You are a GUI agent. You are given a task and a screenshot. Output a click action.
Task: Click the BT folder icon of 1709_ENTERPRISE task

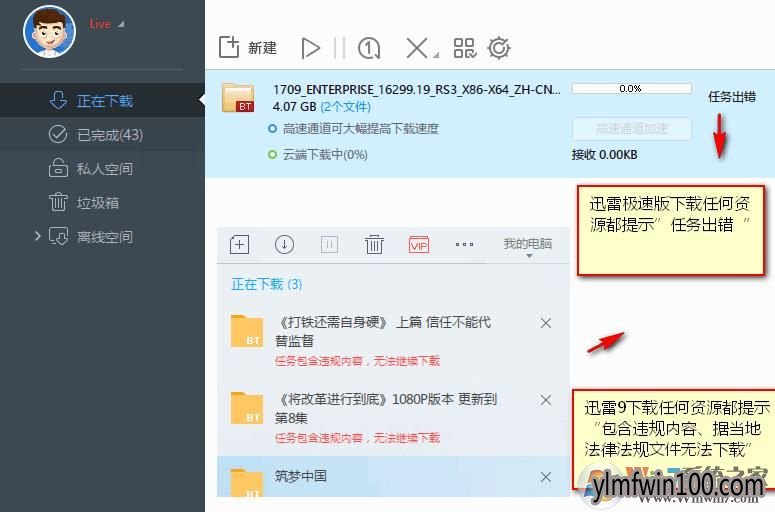tap(238, 97)
